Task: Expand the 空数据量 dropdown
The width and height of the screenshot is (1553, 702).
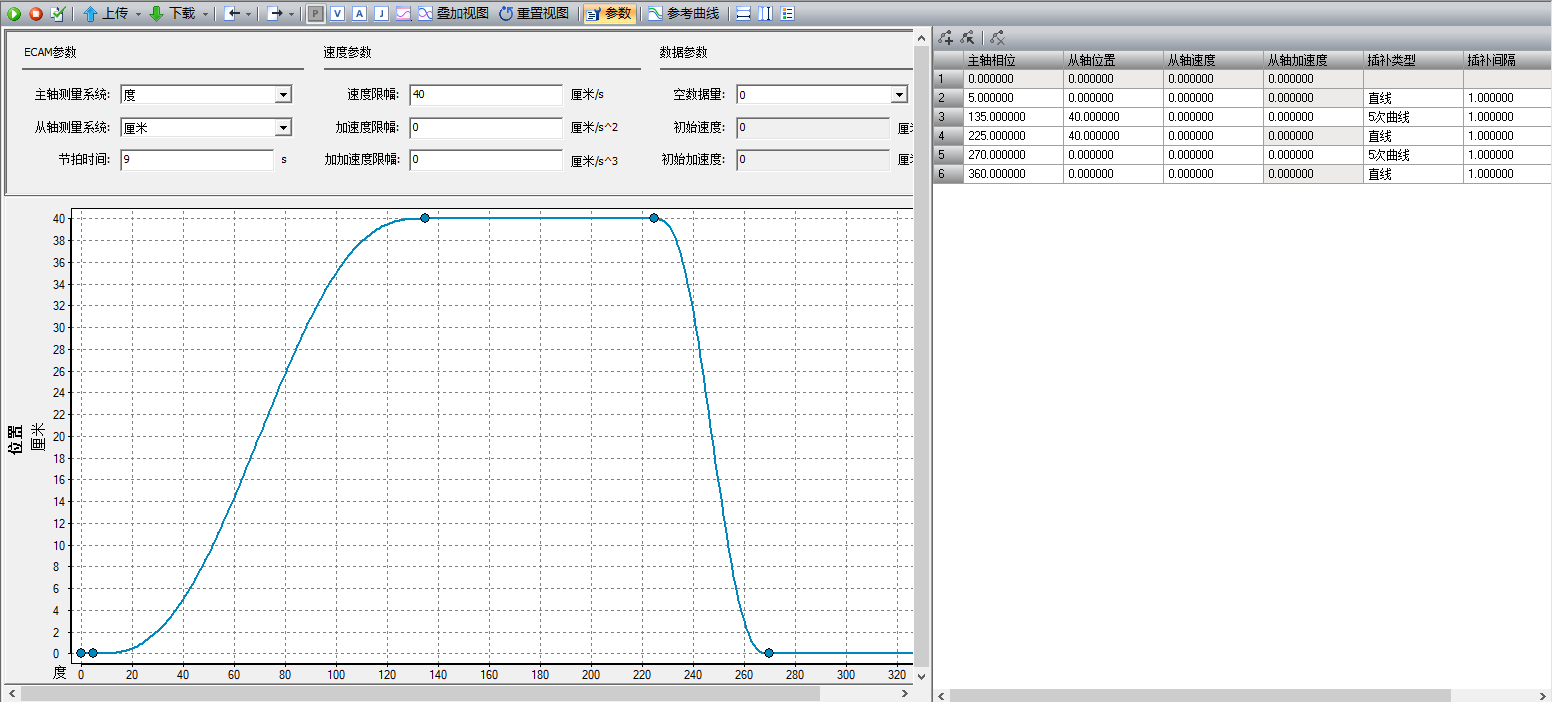Action: tap(898, 95)
